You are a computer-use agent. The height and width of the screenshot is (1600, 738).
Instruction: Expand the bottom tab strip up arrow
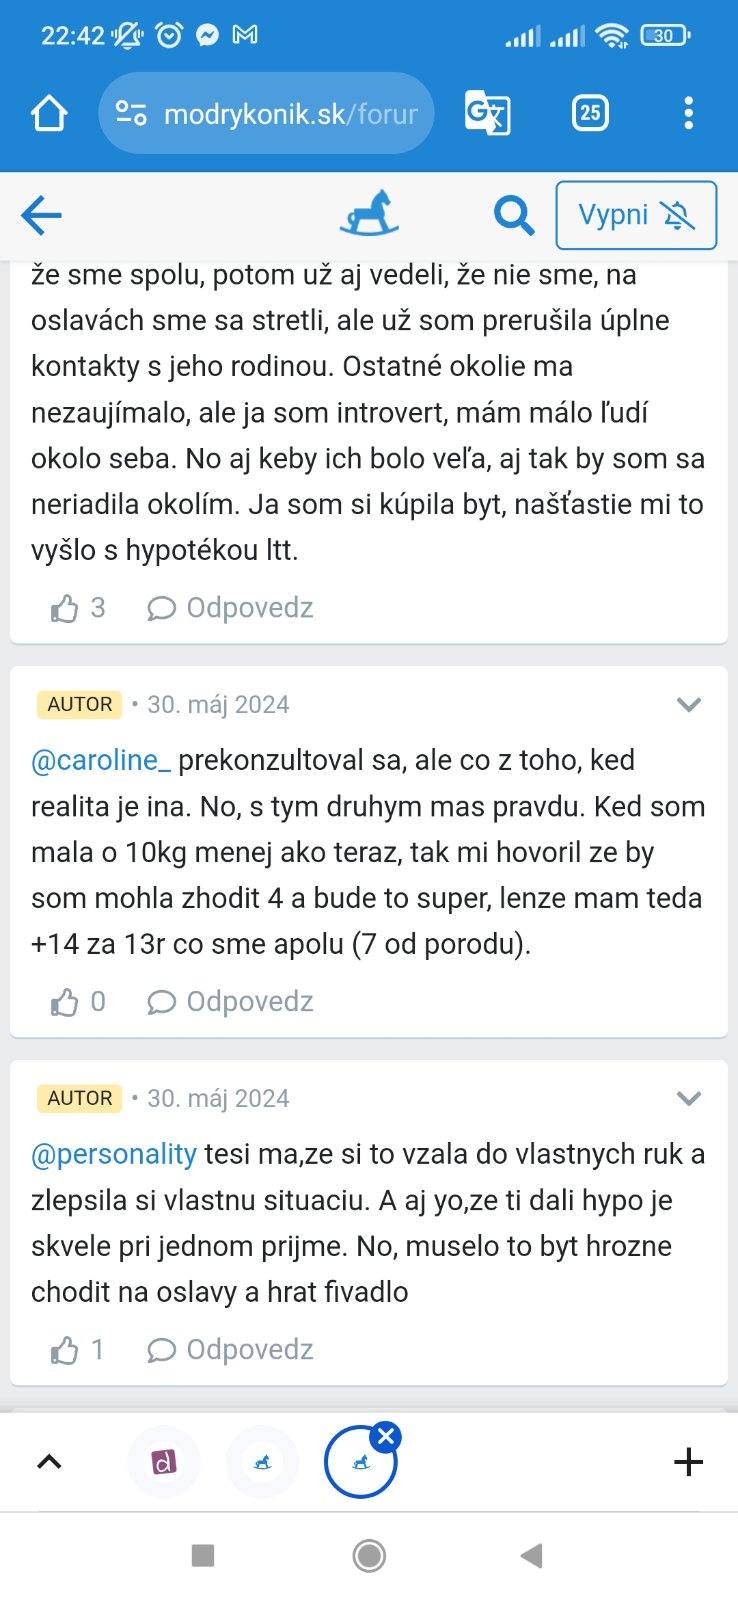click(49, 1462)
